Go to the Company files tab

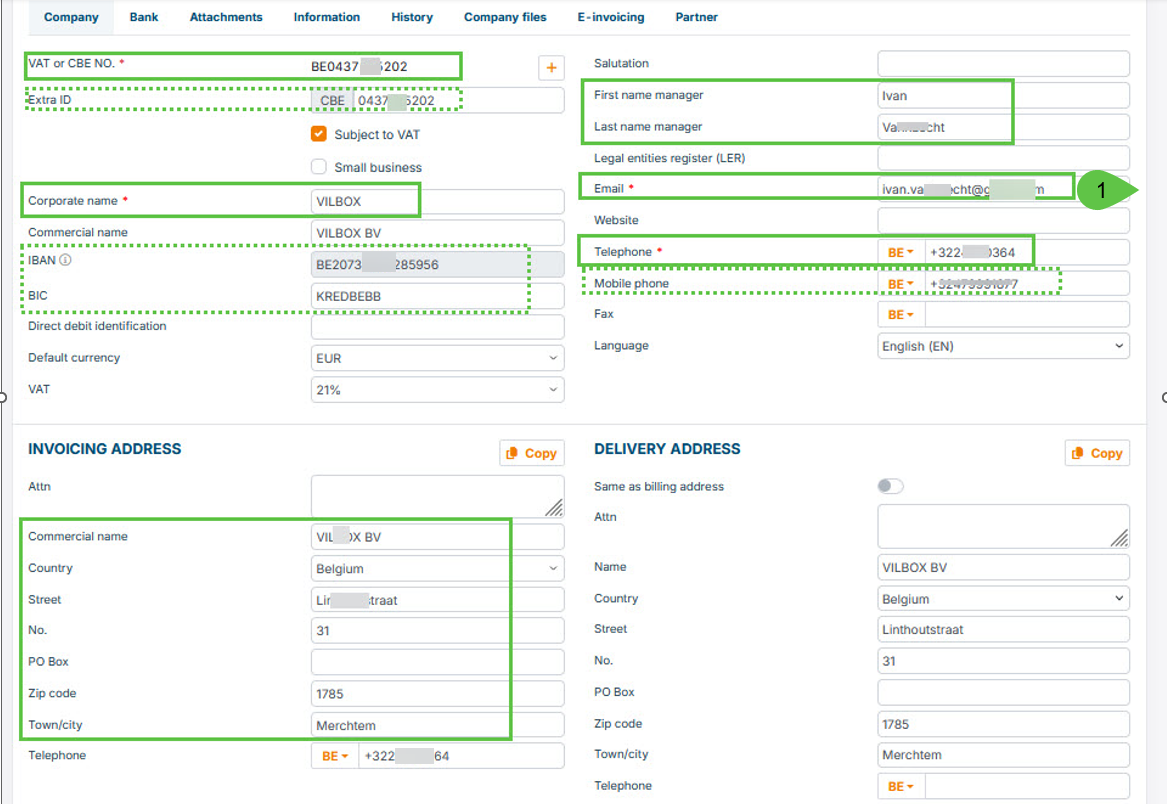click(505, 17)
